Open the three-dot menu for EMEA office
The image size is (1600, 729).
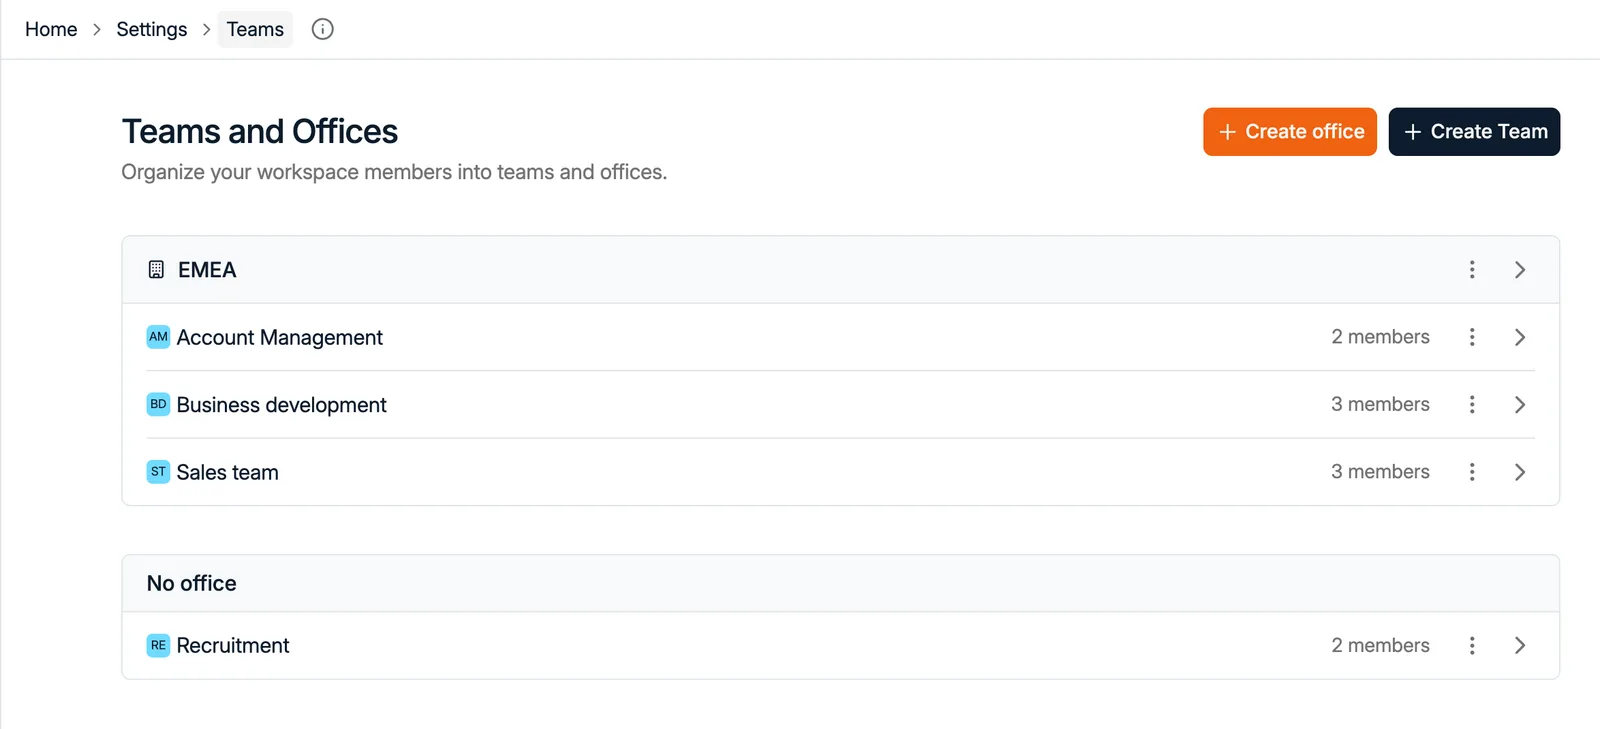[1472, 270]
